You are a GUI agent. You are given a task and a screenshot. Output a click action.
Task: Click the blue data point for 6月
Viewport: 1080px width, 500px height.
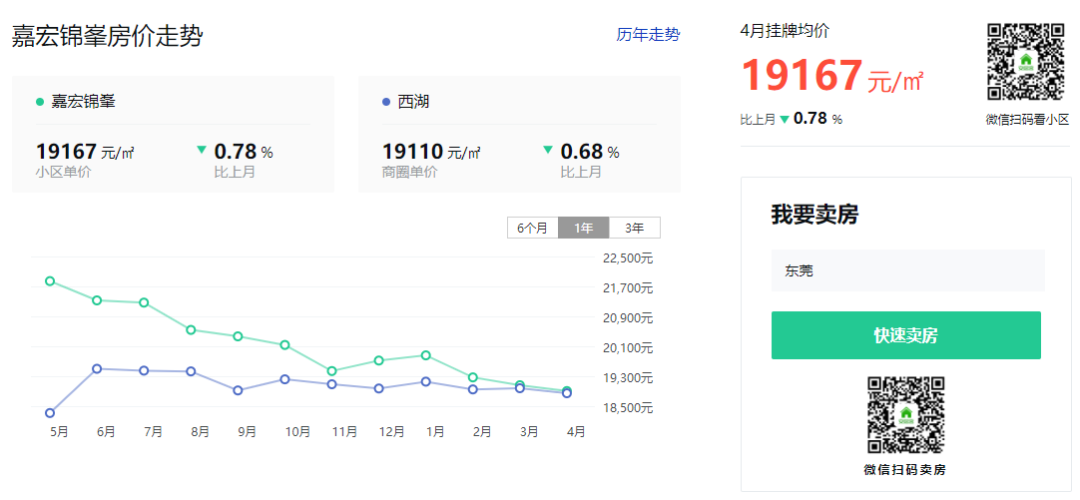coord(97,368)
